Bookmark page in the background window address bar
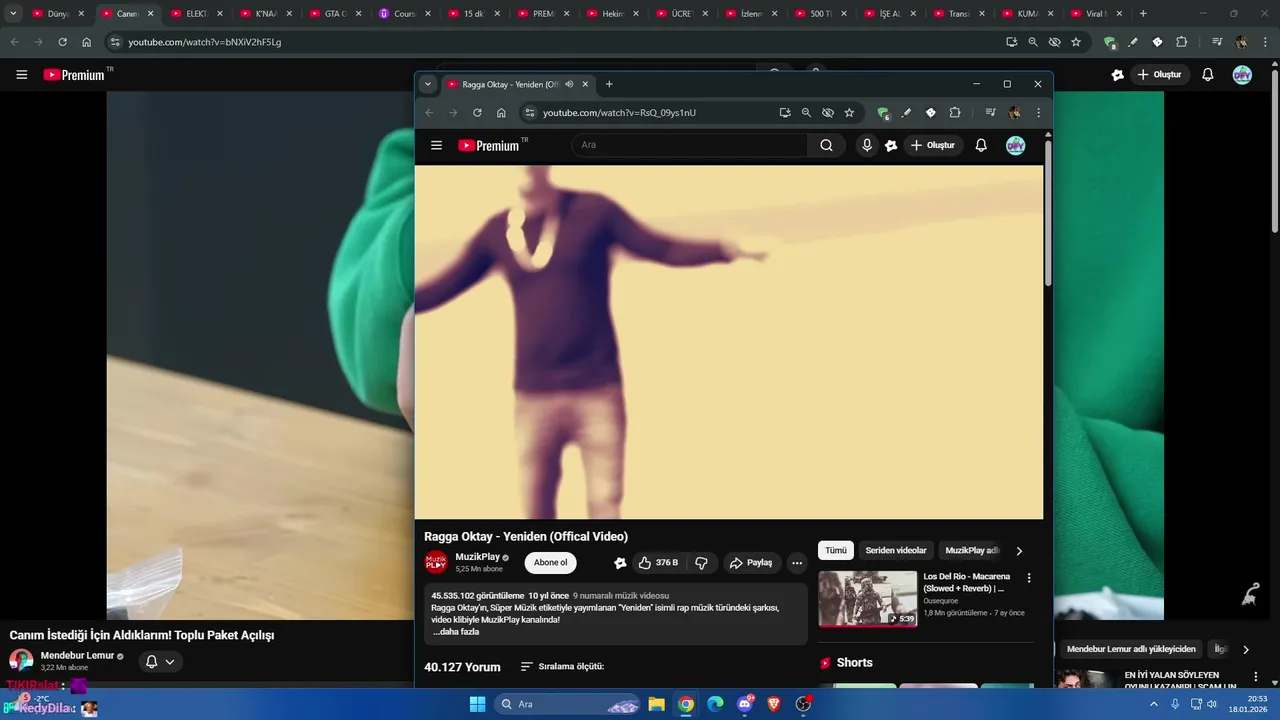 click(x=1076, y=42)
